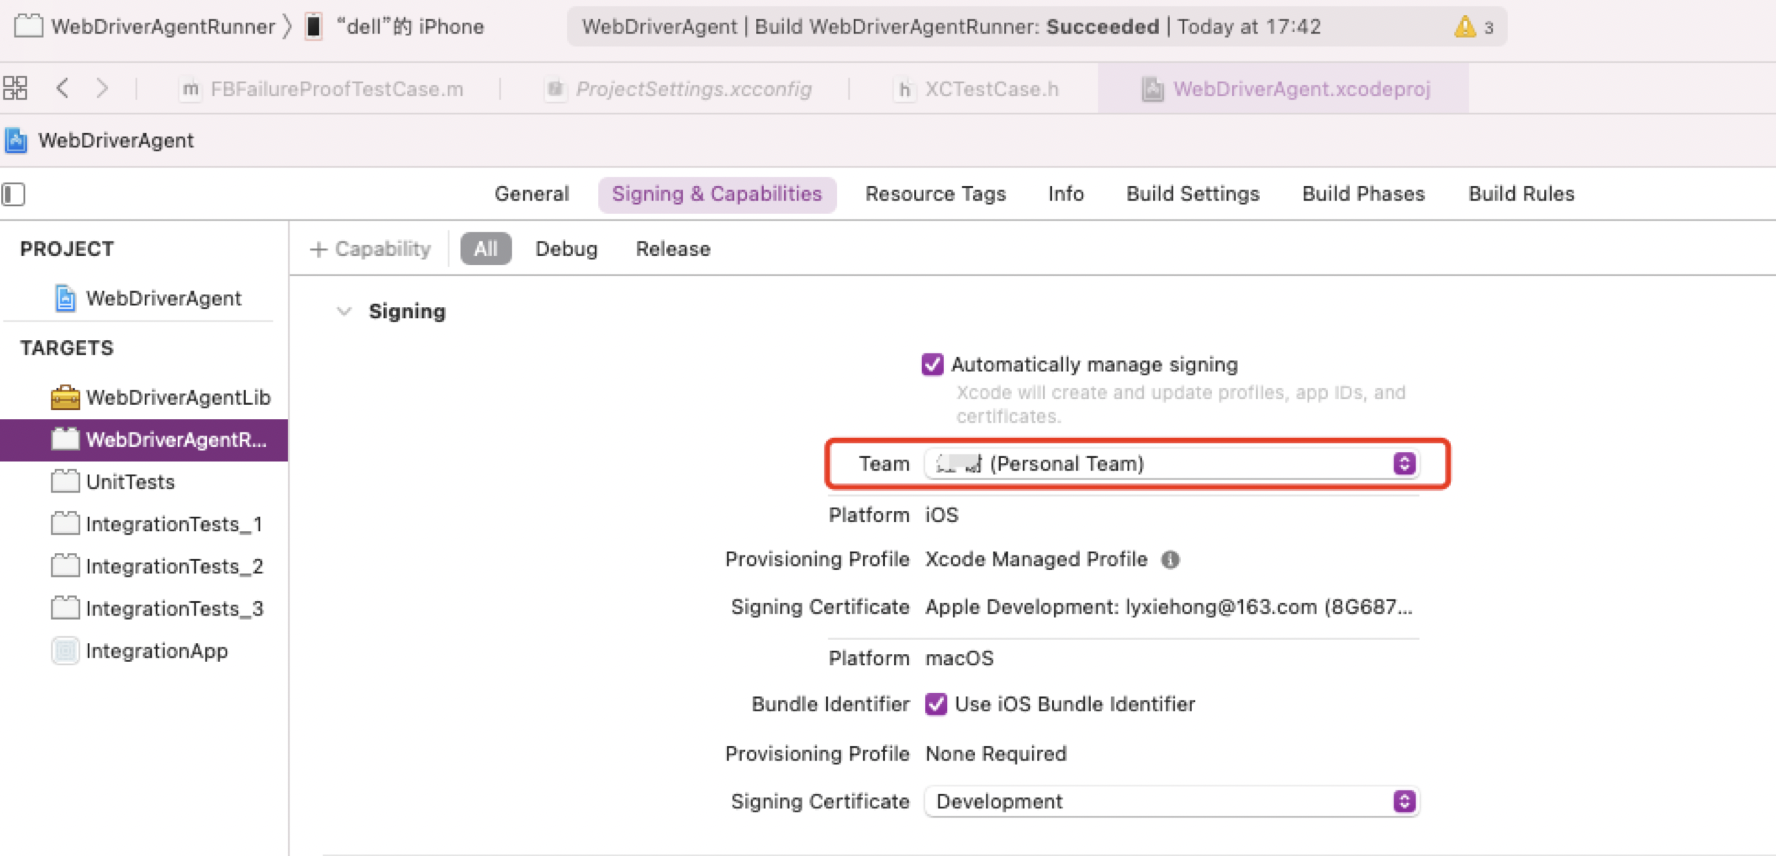Screen dimensions: 1776x856
Task: Open the XCTestCase.h editor tab
Action: coord(976,89)
